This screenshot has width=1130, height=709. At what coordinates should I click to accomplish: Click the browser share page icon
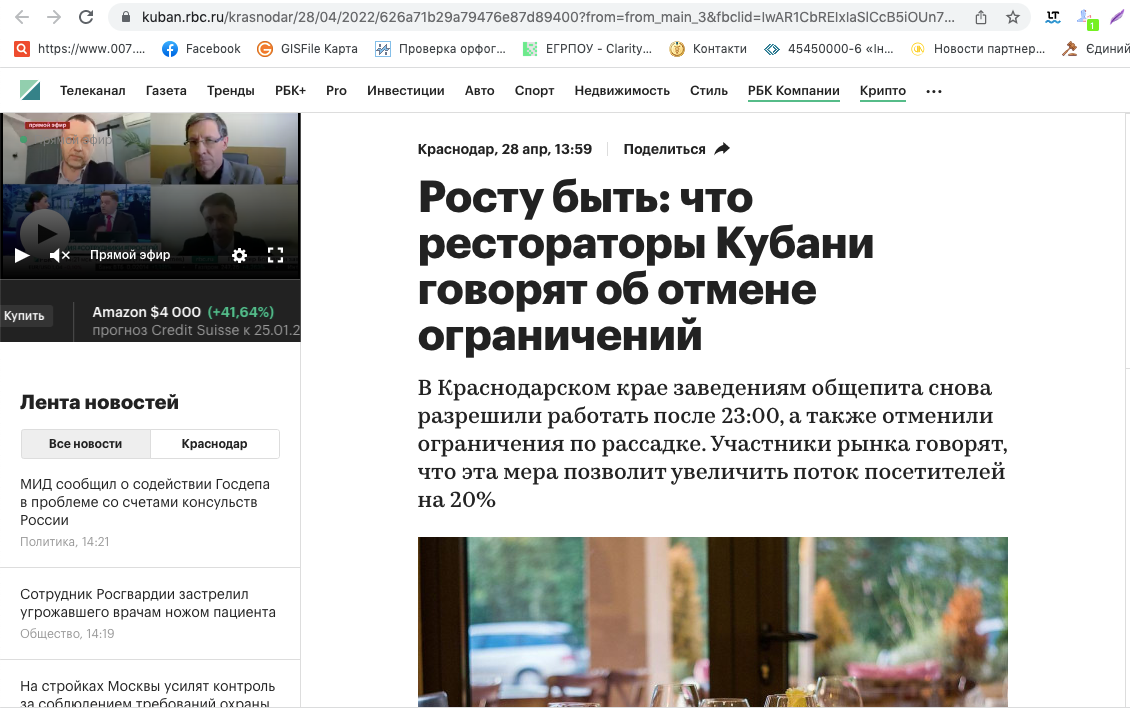981,17
